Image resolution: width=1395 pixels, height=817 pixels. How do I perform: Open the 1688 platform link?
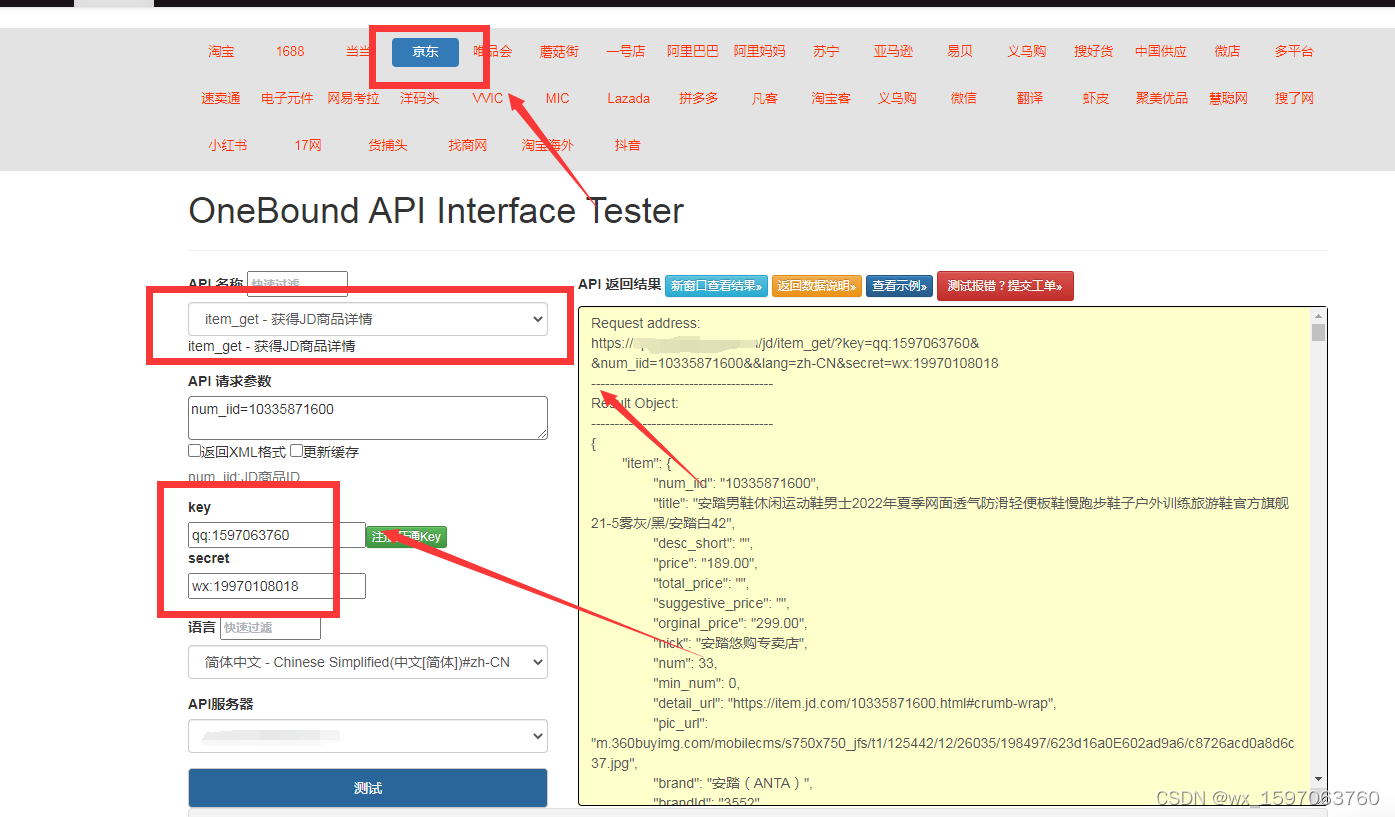tap(290, 51)
